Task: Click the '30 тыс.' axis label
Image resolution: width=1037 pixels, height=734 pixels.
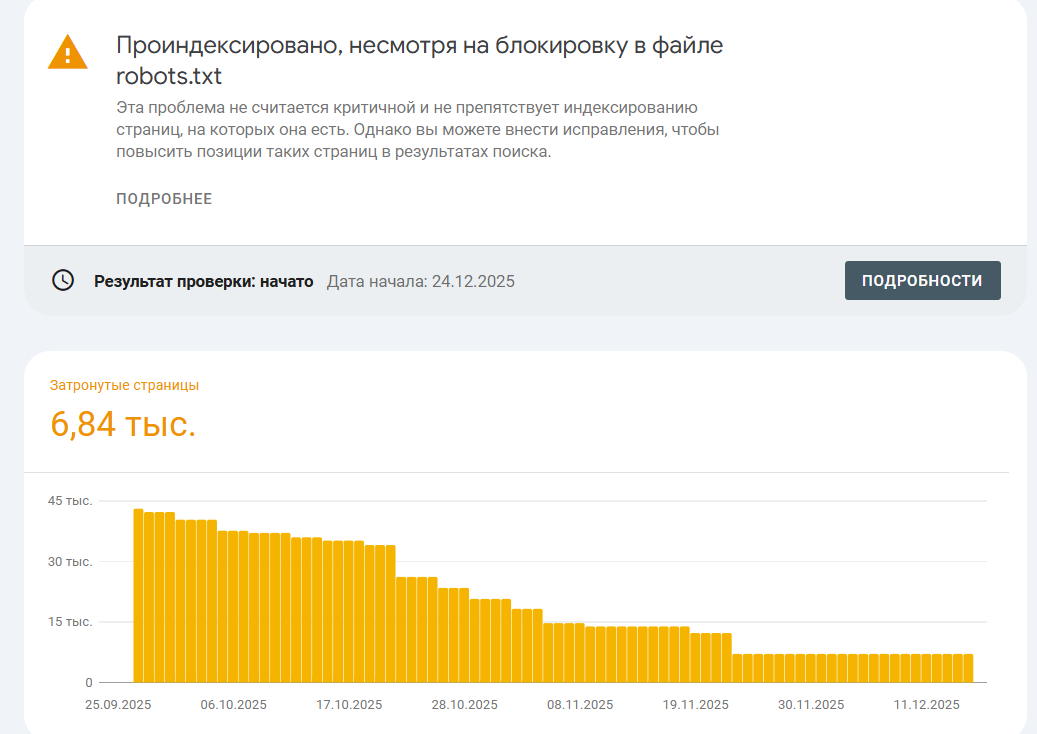Action: 70,561
